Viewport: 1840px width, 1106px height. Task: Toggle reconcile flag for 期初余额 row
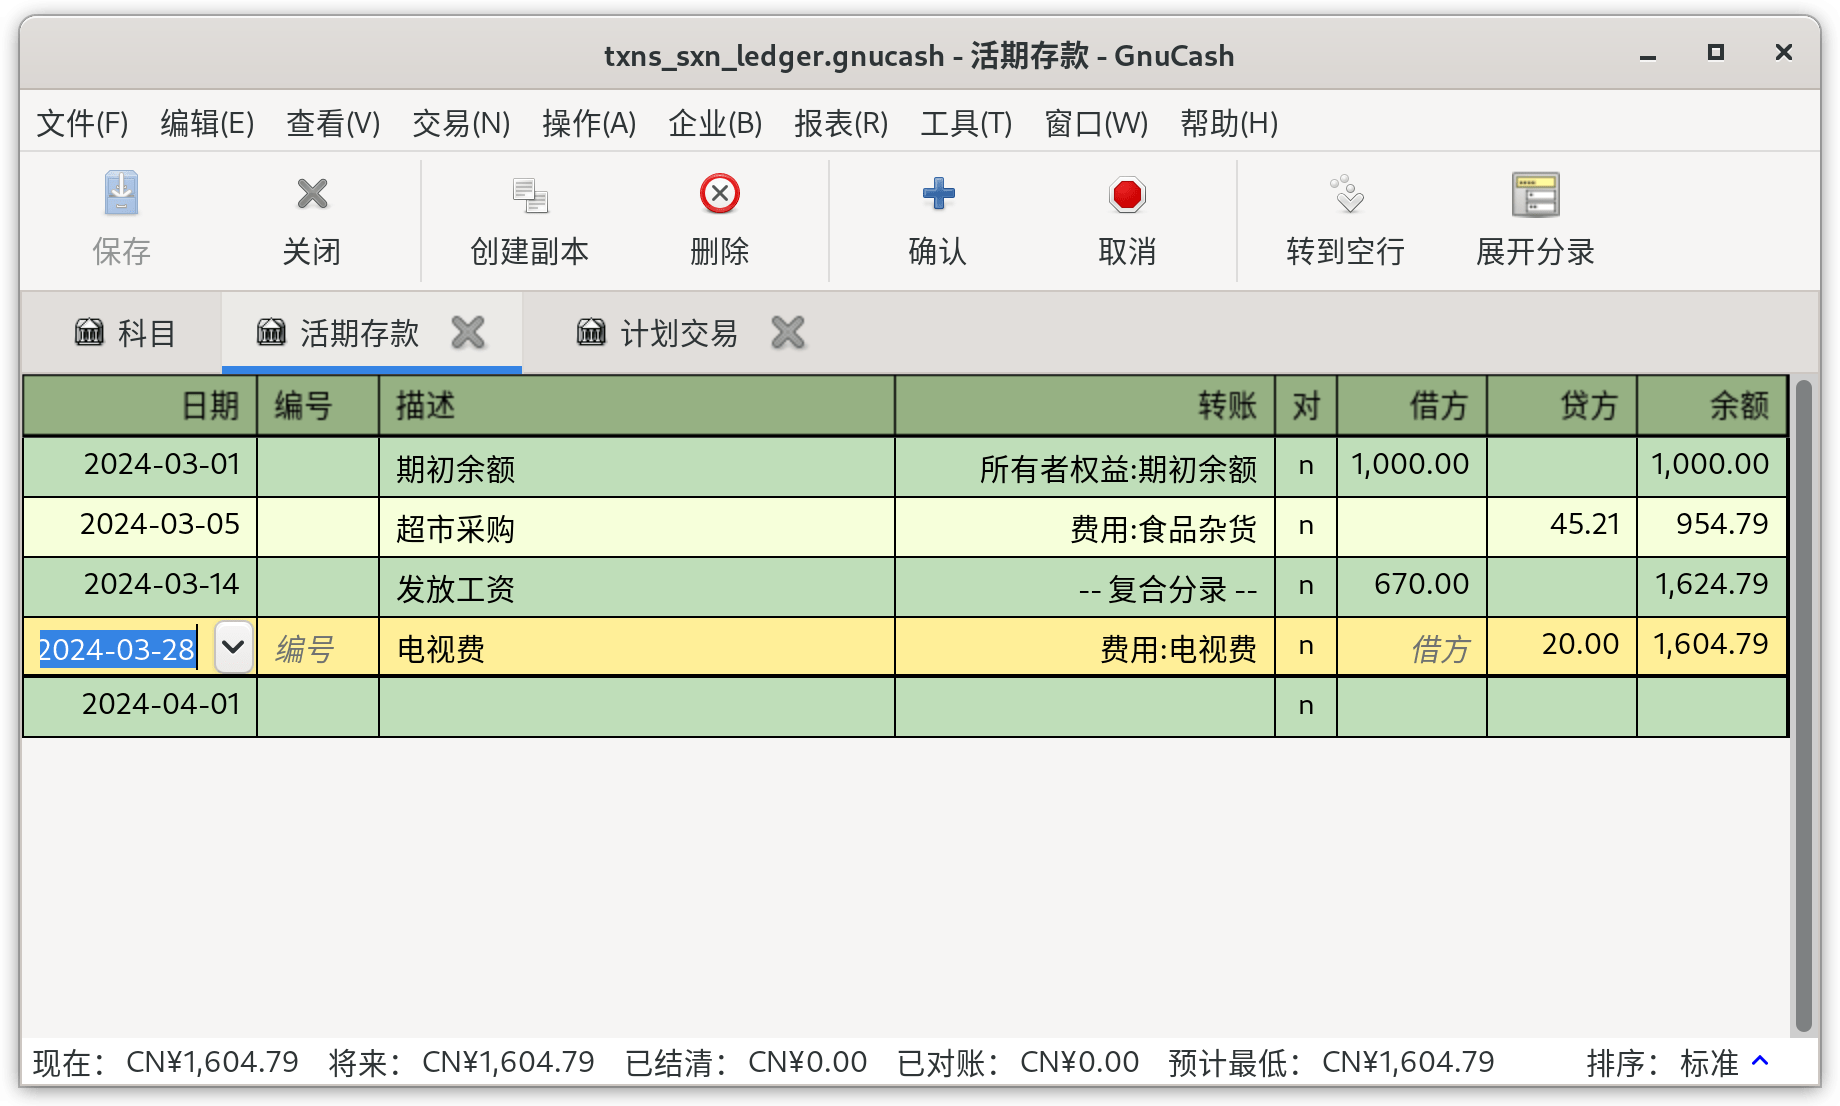pyautogui.click(x=1306, y=466)
